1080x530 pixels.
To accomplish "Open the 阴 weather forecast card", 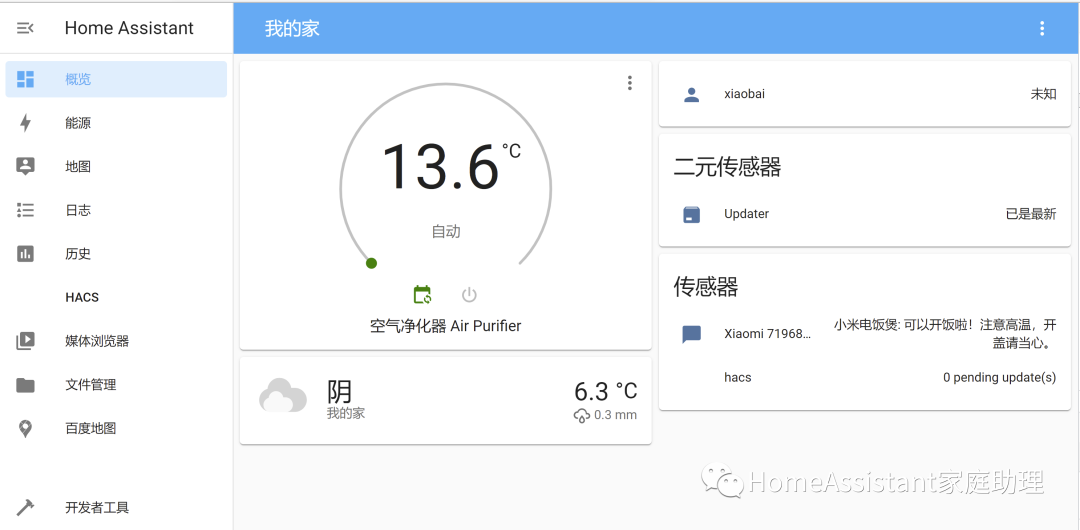I will [x=445, y=400].
